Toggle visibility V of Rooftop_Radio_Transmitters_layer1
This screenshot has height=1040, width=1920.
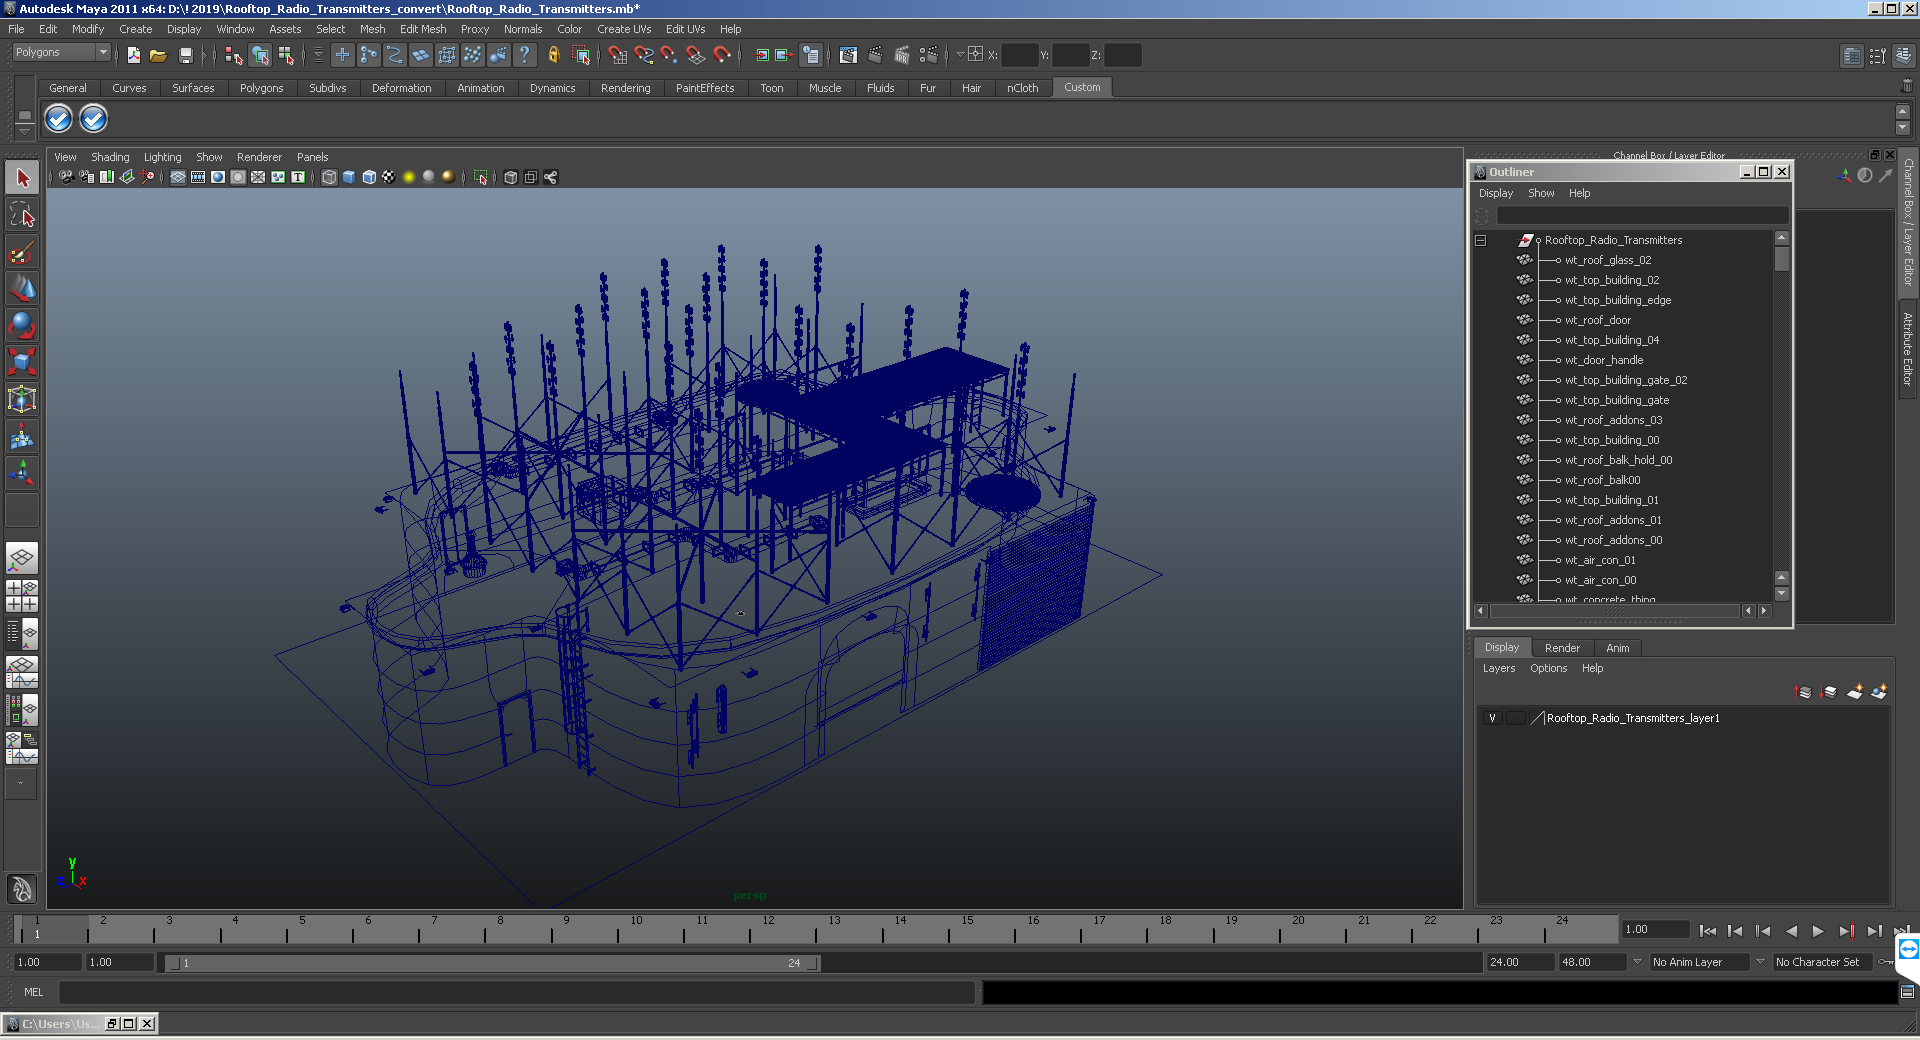(x=1492, y=718)
